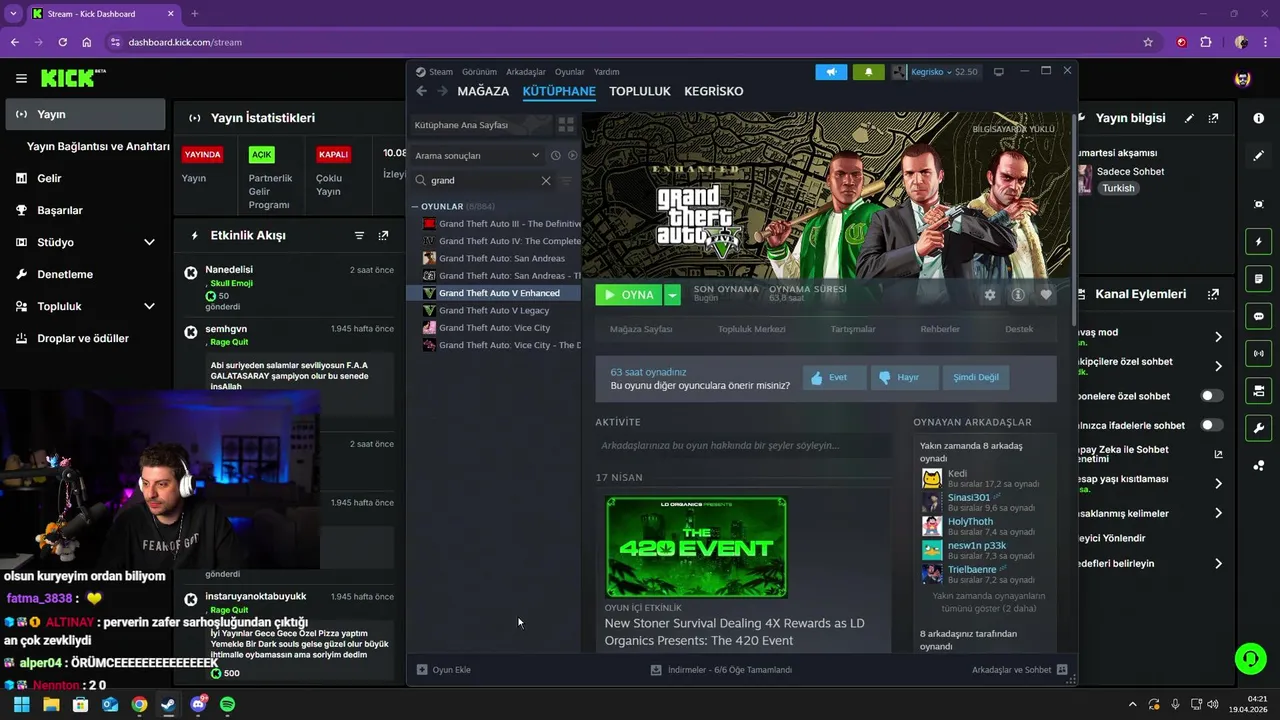Select Grand Theft Auto: Vice City
This screenshot has height=720, width=1280.
[x=494, y=328]
